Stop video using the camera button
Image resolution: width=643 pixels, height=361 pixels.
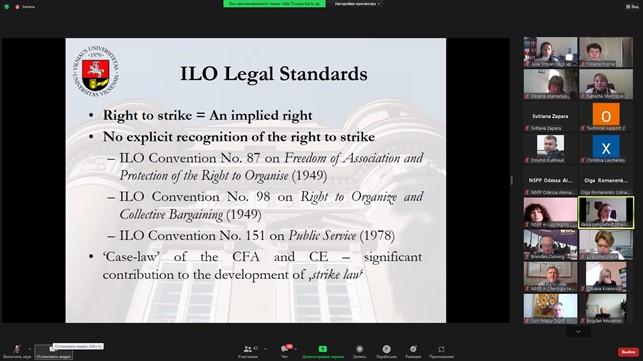[x=53, y=352]
